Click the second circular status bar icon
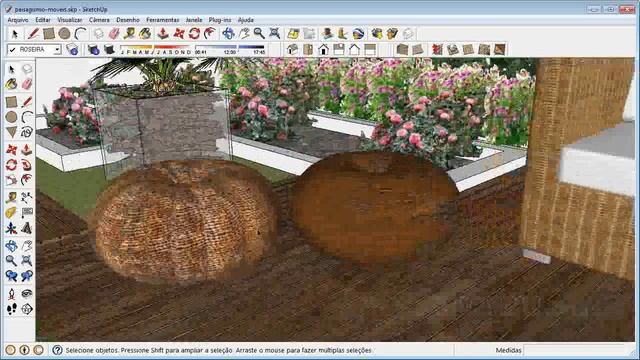The image size is (640, 360). 24,350
